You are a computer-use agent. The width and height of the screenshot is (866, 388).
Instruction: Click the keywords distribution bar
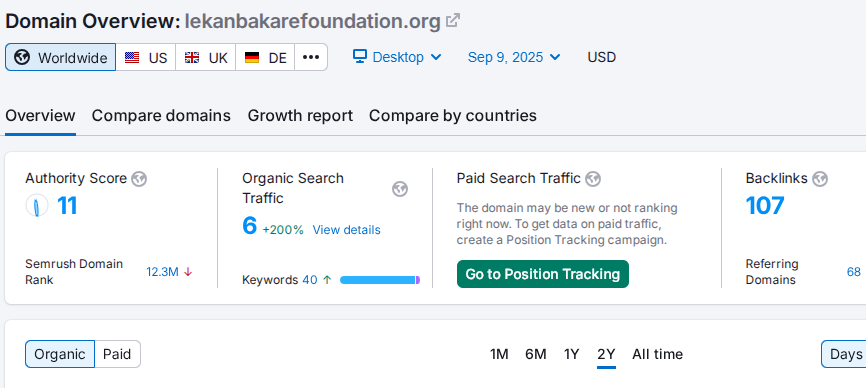(380, 280)
